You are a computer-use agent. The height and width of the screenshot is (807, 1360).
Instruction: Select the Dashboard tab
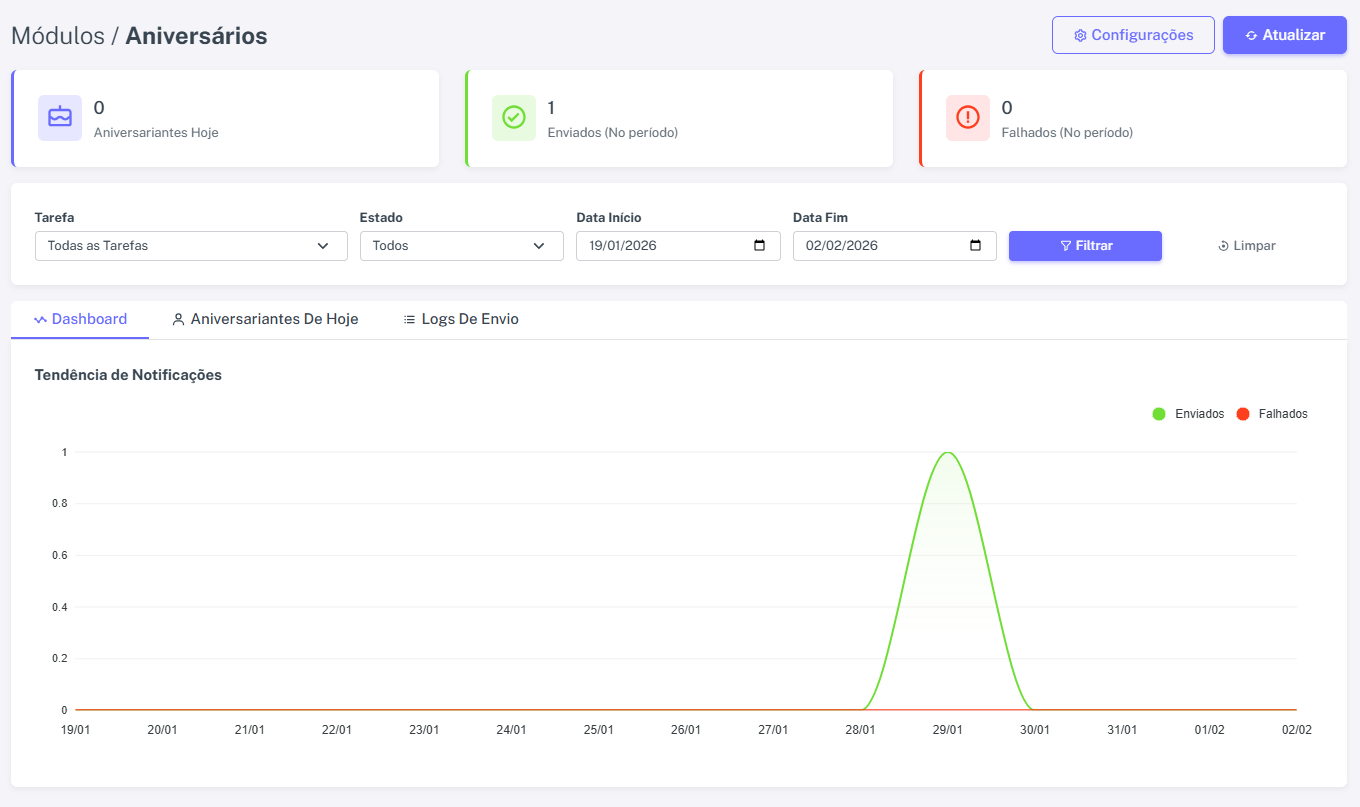pos(81,319)
